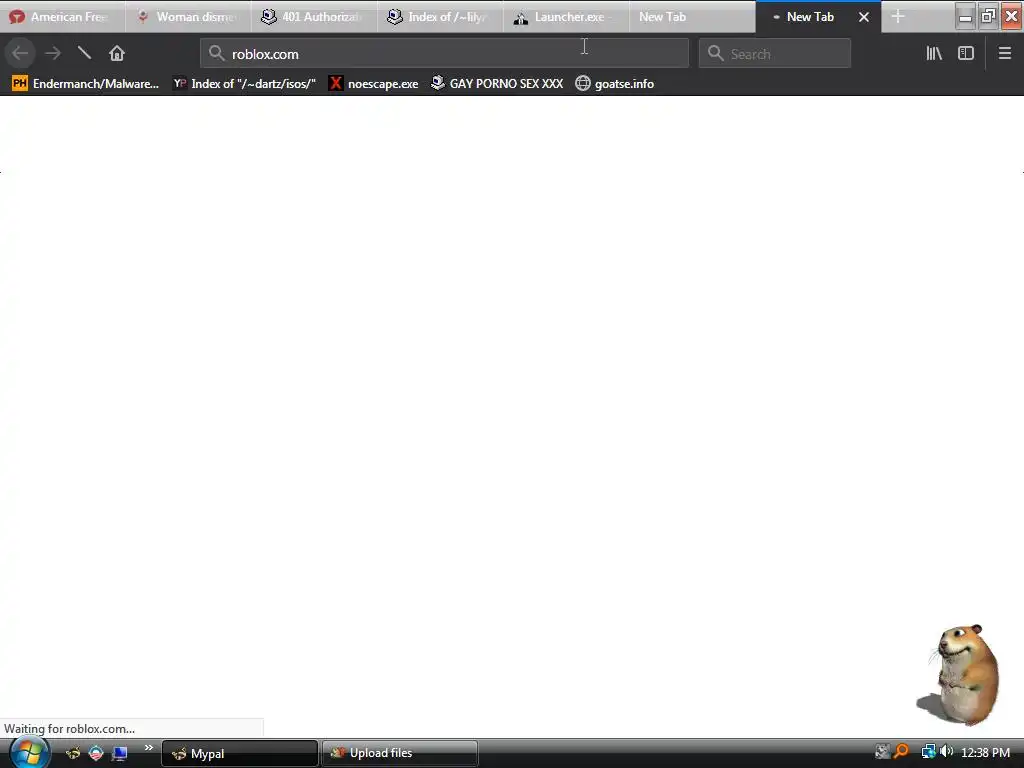Switch to the Launcher.exe tab
This screenshot has height=768, width=1024.
pos(566,17)
